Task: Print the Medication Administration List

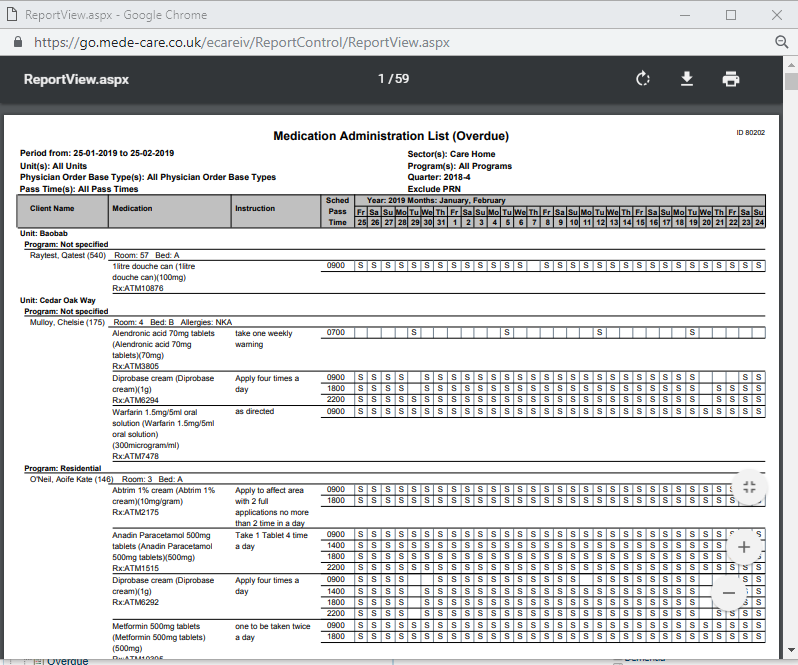Action: click(x=731, y=79)
